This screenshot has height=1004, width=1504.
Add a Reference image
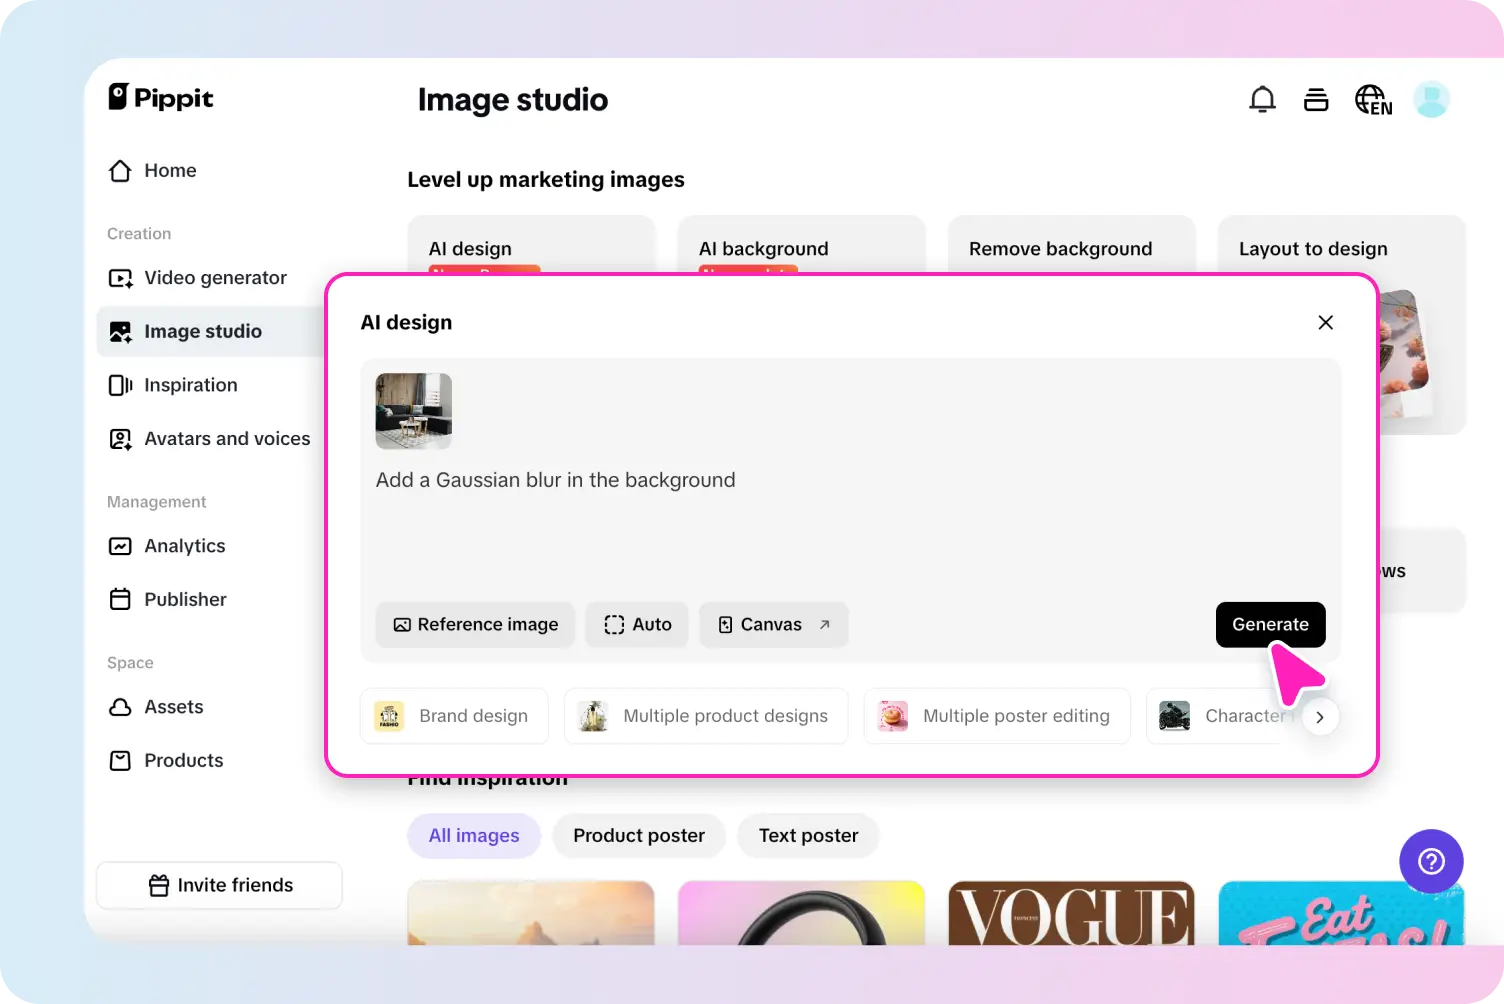[476, 624]
